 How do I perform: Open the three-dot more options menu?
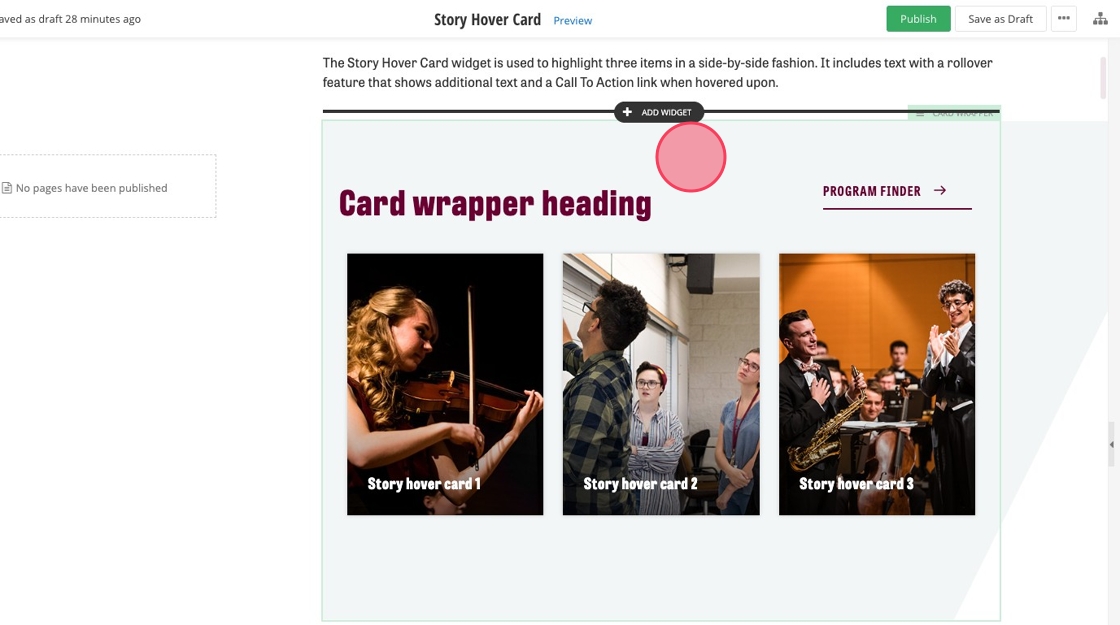[1064, 19]
